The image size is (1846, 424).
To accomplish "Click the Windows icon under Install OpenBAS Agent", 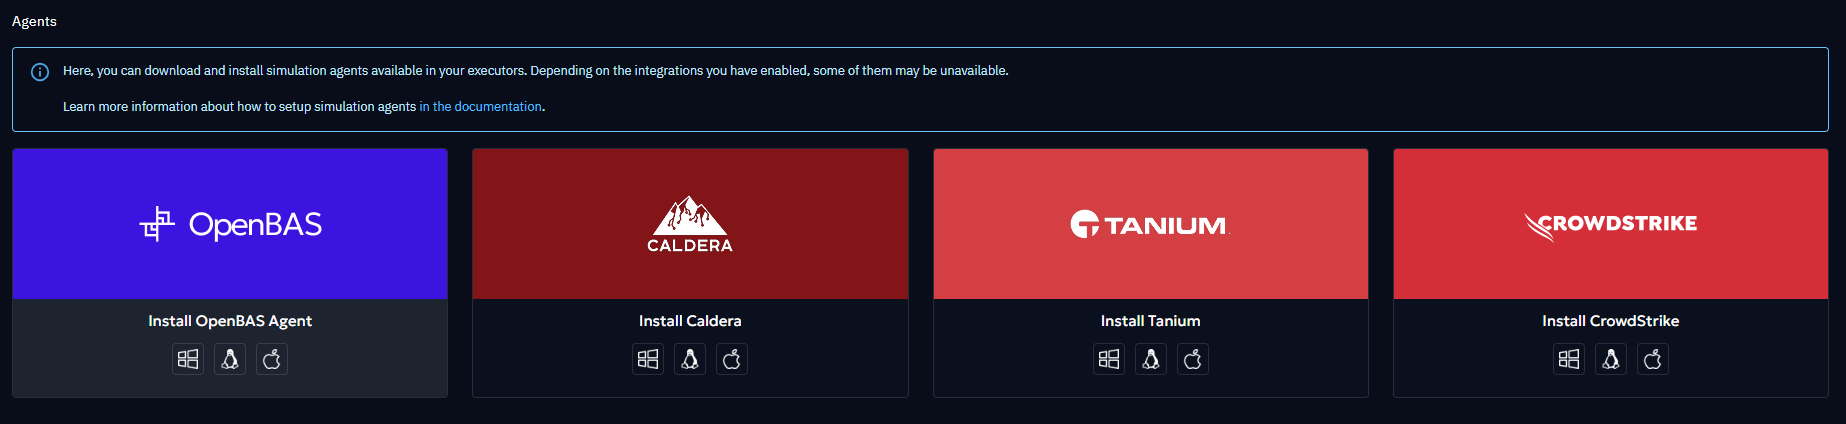I will tap(188, 359).
